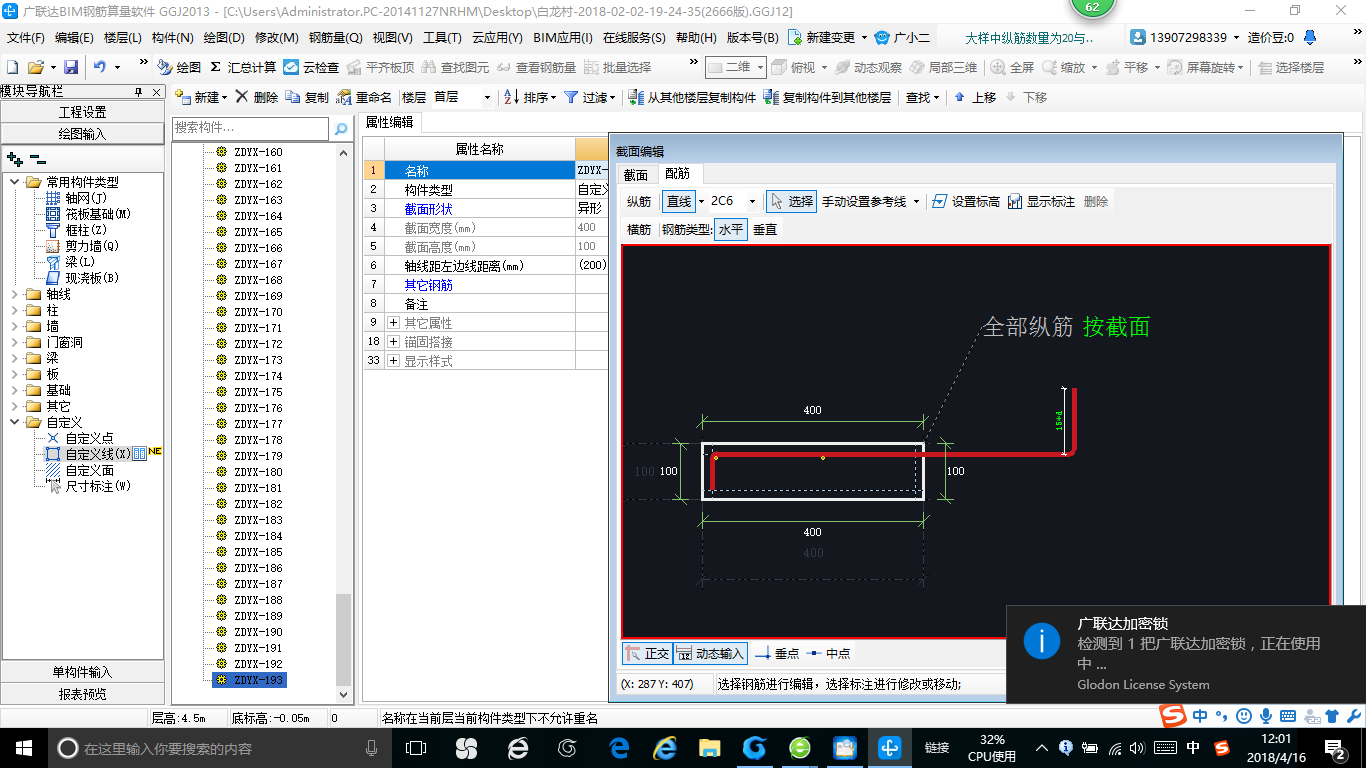Switch to the 配筋 tab
This screenshot has width=1366, height=768.
tap(678, 174)
